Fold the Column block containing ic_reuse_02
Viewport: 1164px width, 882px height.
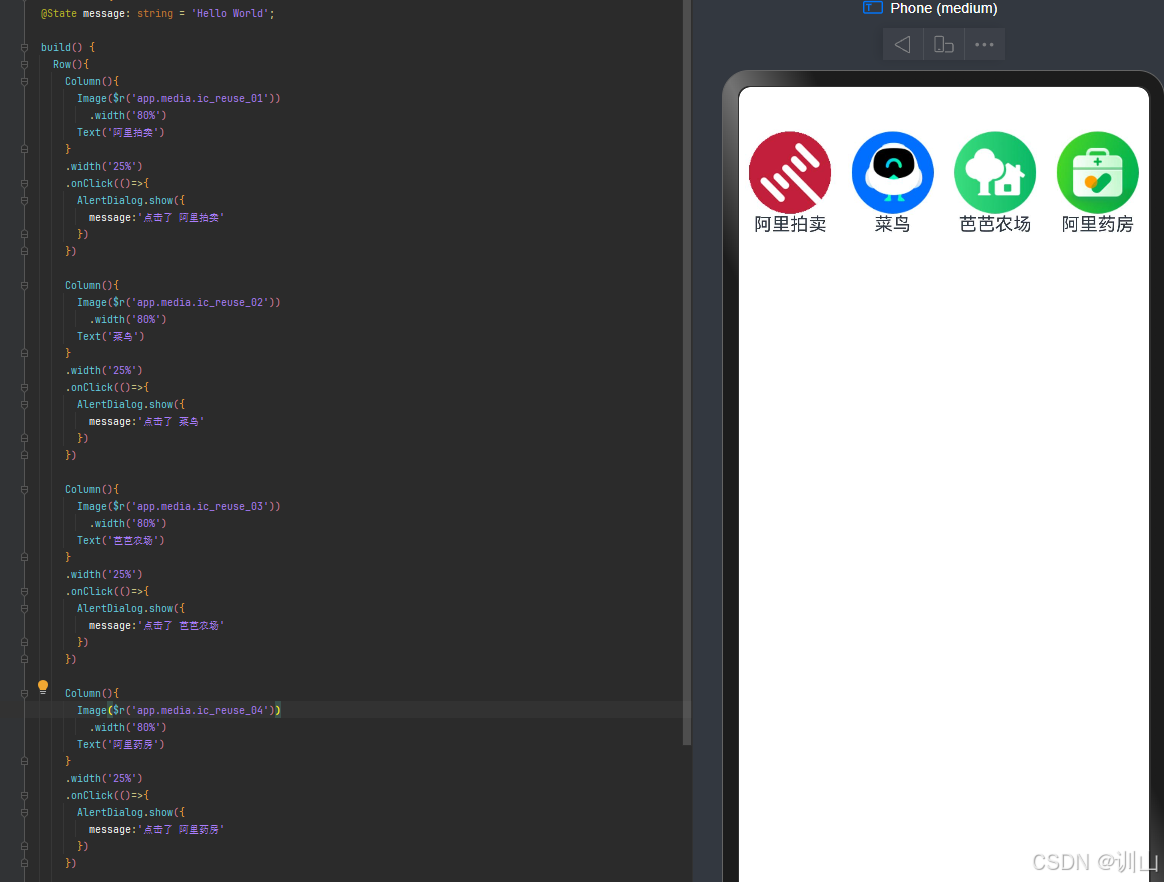click(x=24, y=285)
